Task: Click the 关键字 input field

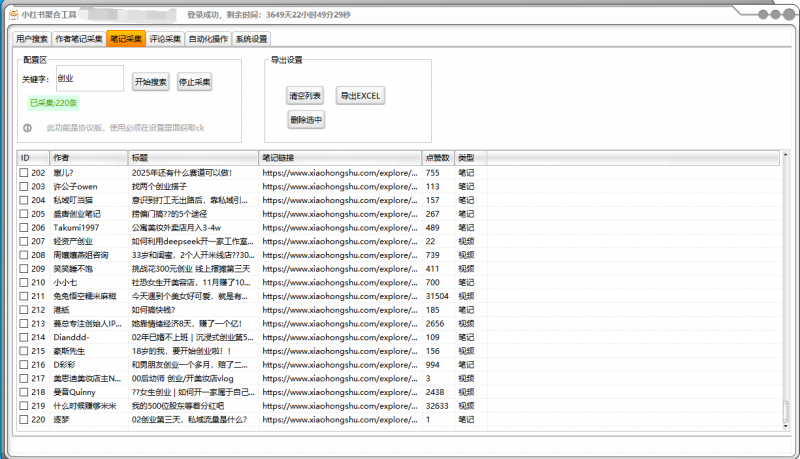Action: (x=90, y=79)
